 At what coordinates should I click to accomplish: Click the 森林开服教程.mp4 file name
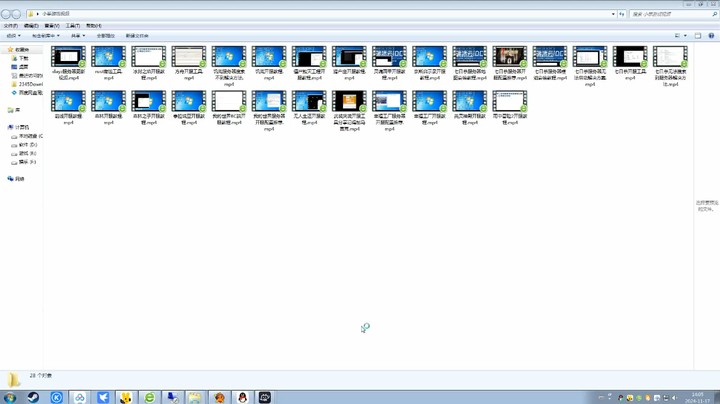(108, 119)
